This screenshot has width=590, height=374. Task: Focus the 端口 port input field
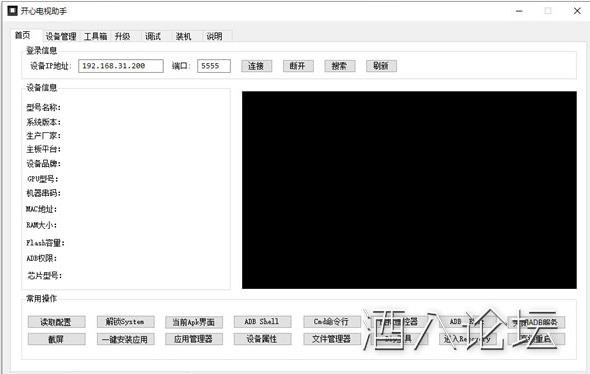214,66
